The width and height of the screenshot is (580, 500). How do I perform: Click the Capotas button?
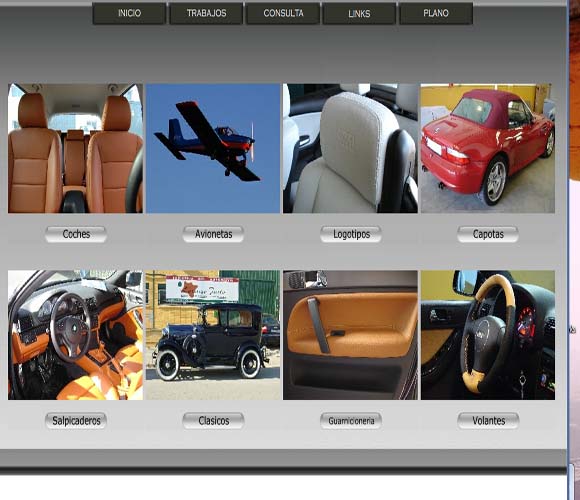point(488,234)
